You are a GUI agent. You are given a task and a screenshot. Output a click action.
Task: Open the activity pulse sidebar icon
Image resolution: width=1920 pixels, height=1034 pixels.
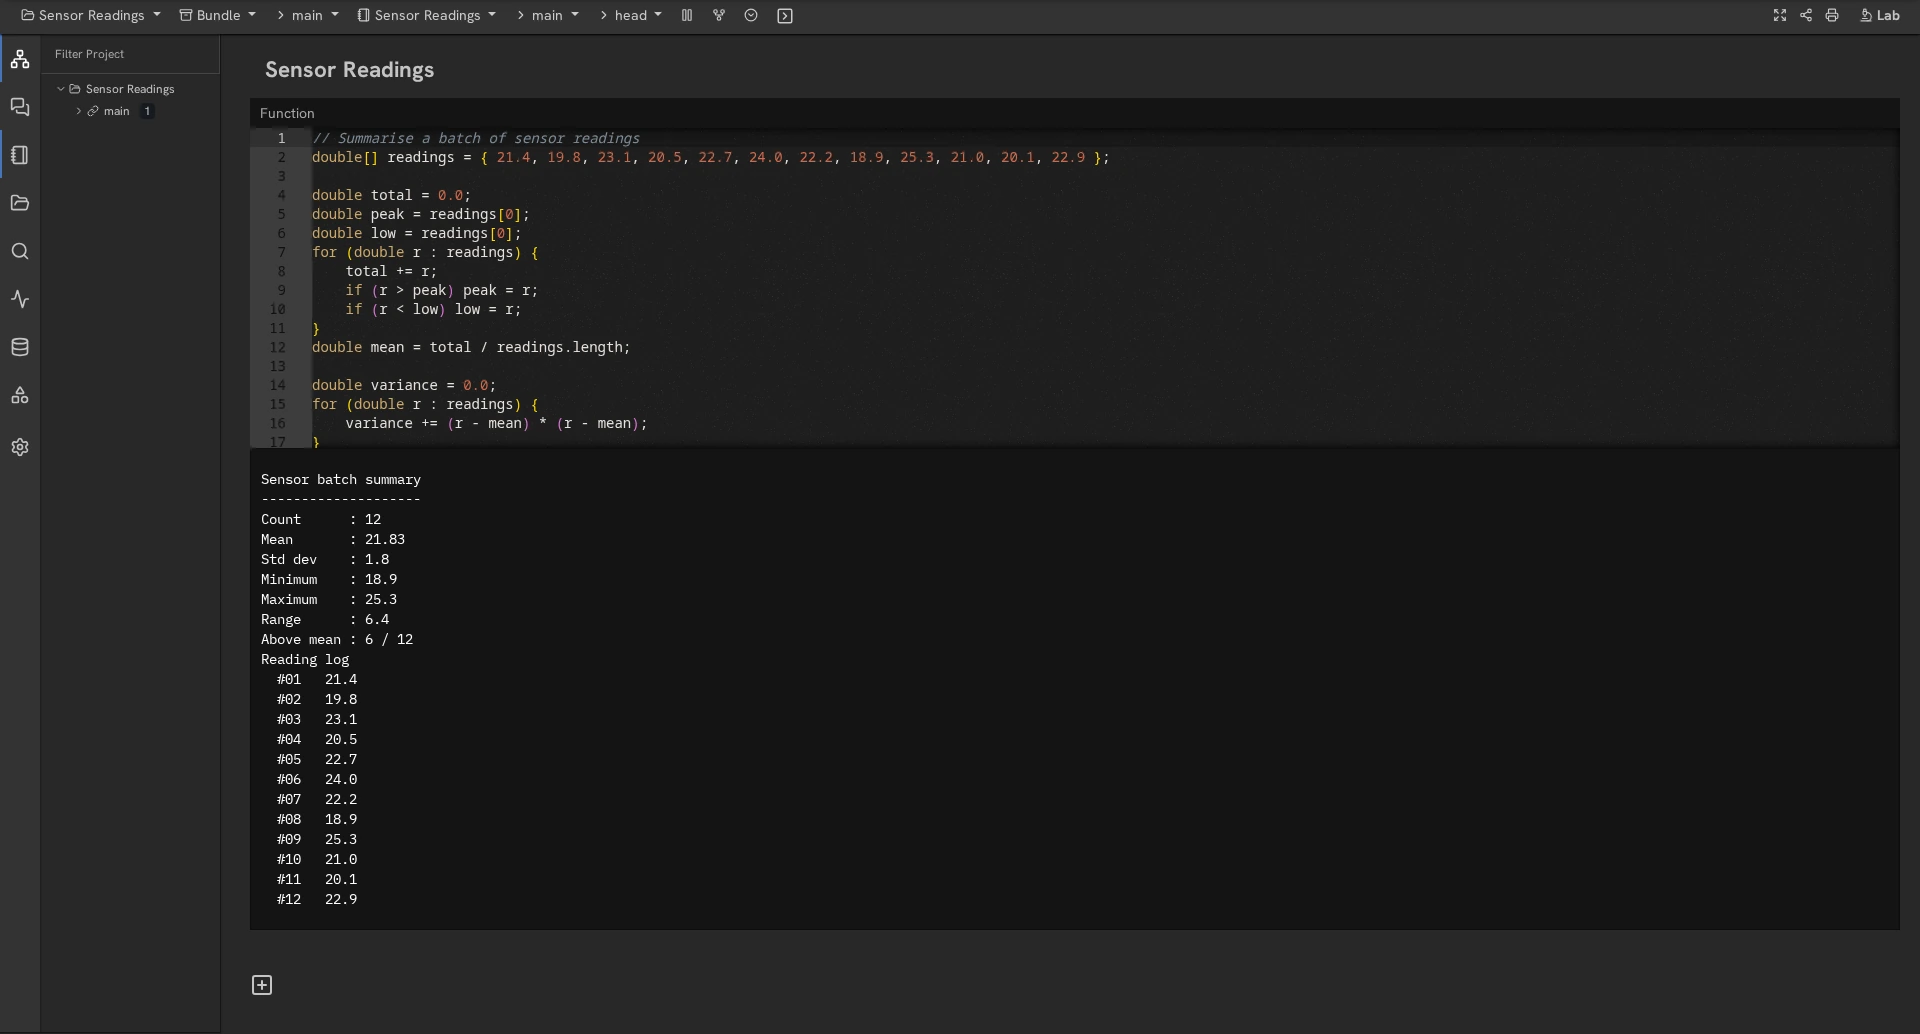pos(20,299)
